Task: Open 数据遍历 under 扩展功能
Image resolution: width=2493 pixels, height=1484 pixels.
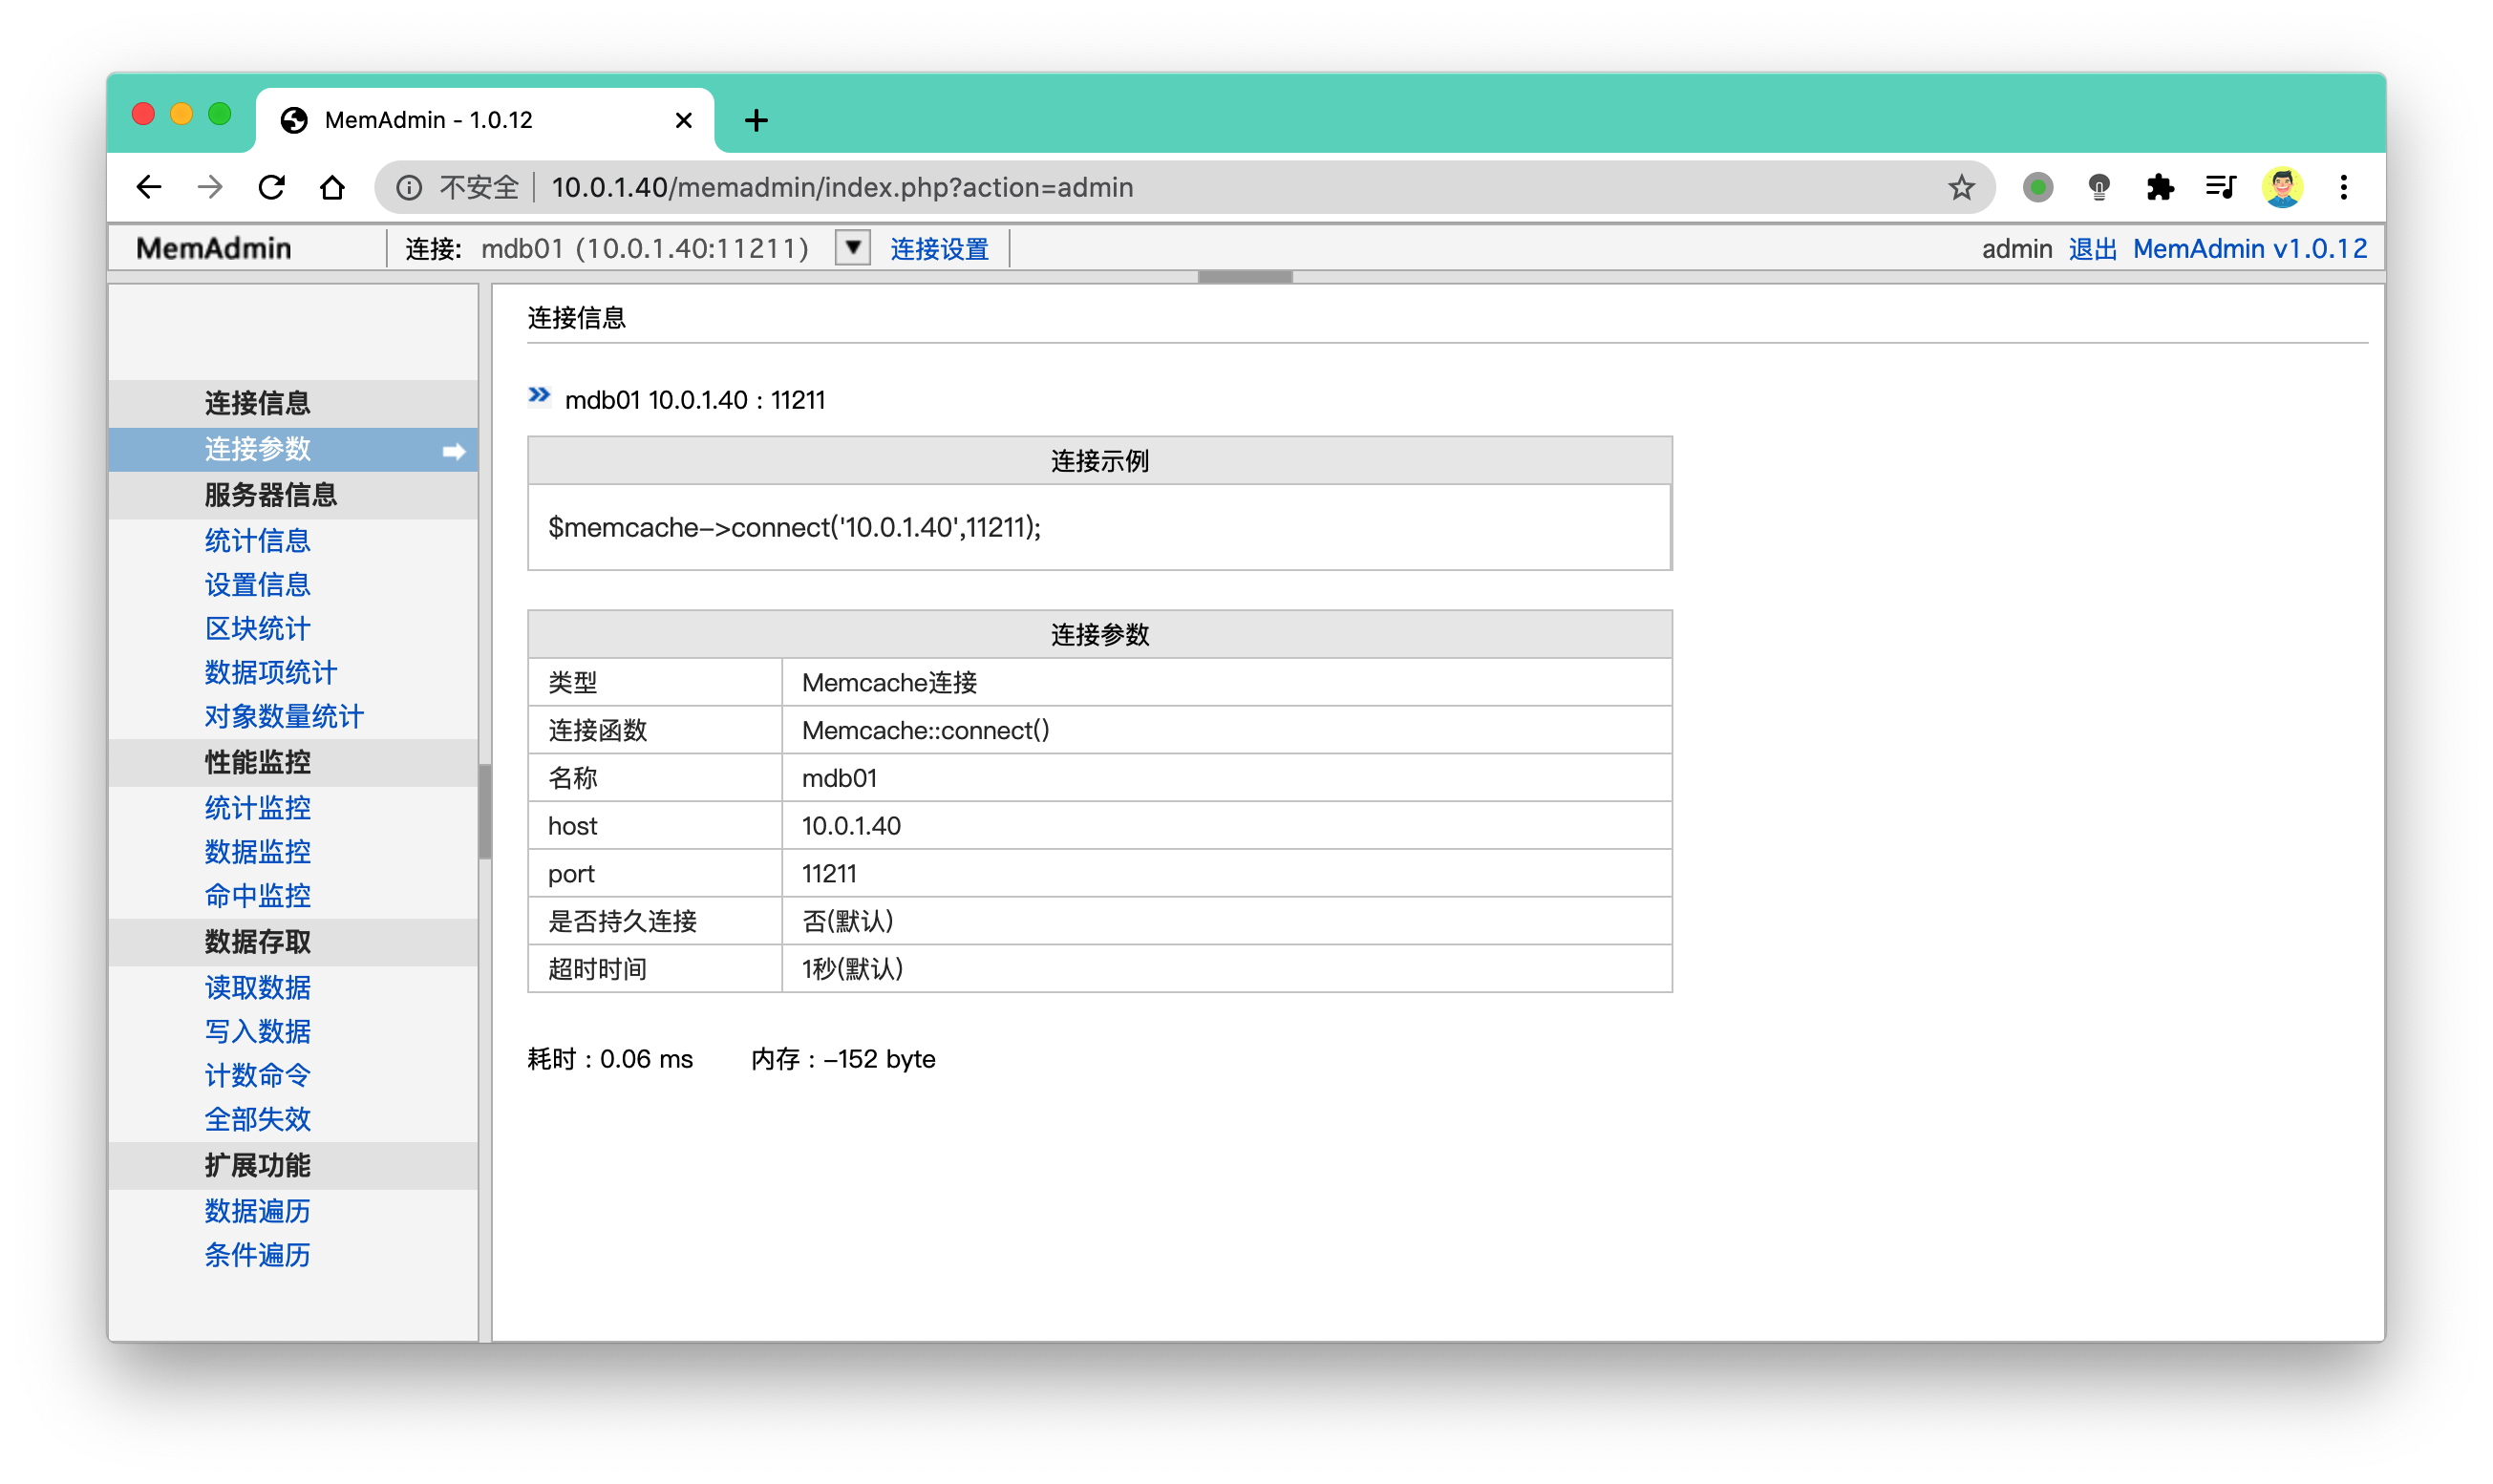Action: click(257, 1212)
